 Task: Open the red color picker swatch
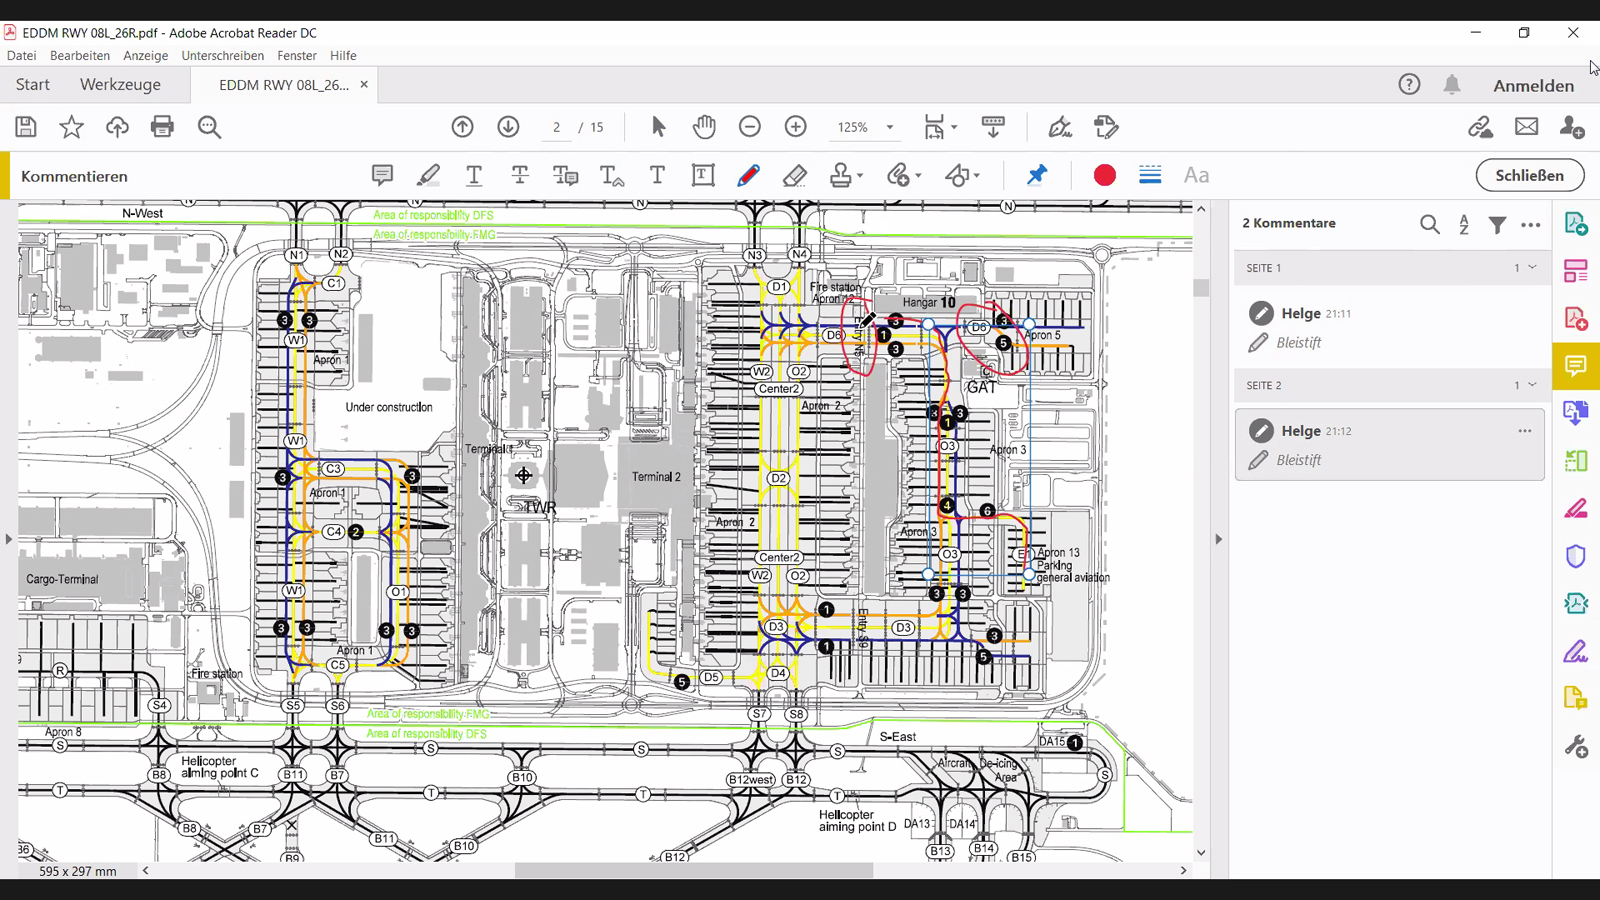[1104, 176]
